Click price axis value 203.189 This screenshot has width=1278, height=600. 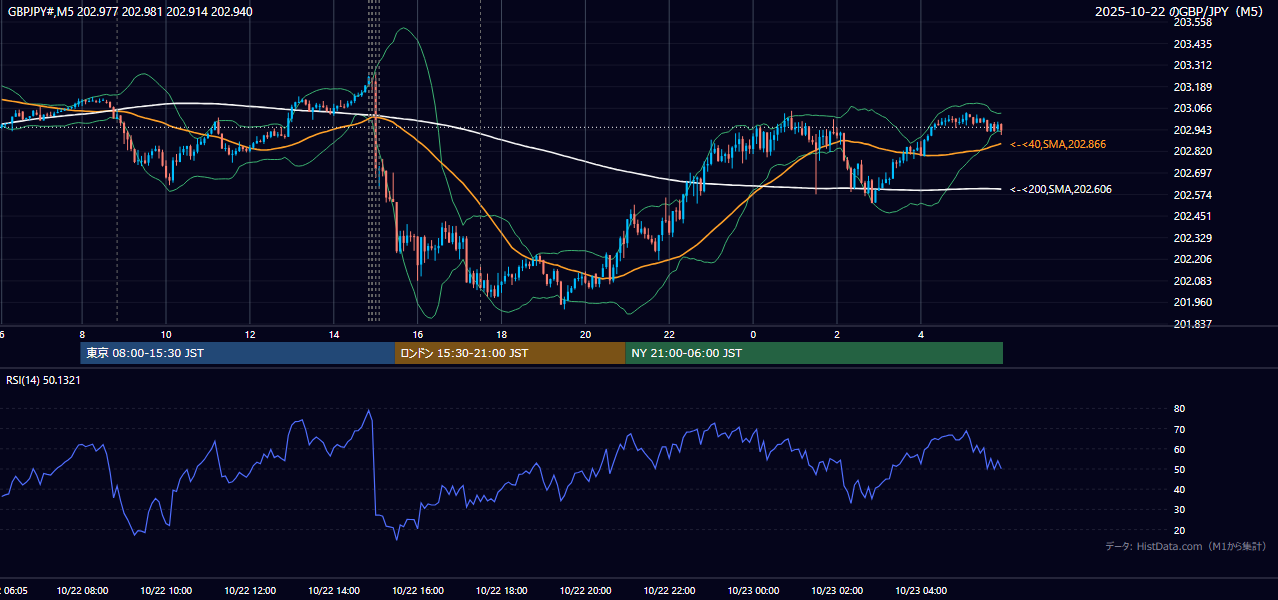click(x=1192, y=87)
